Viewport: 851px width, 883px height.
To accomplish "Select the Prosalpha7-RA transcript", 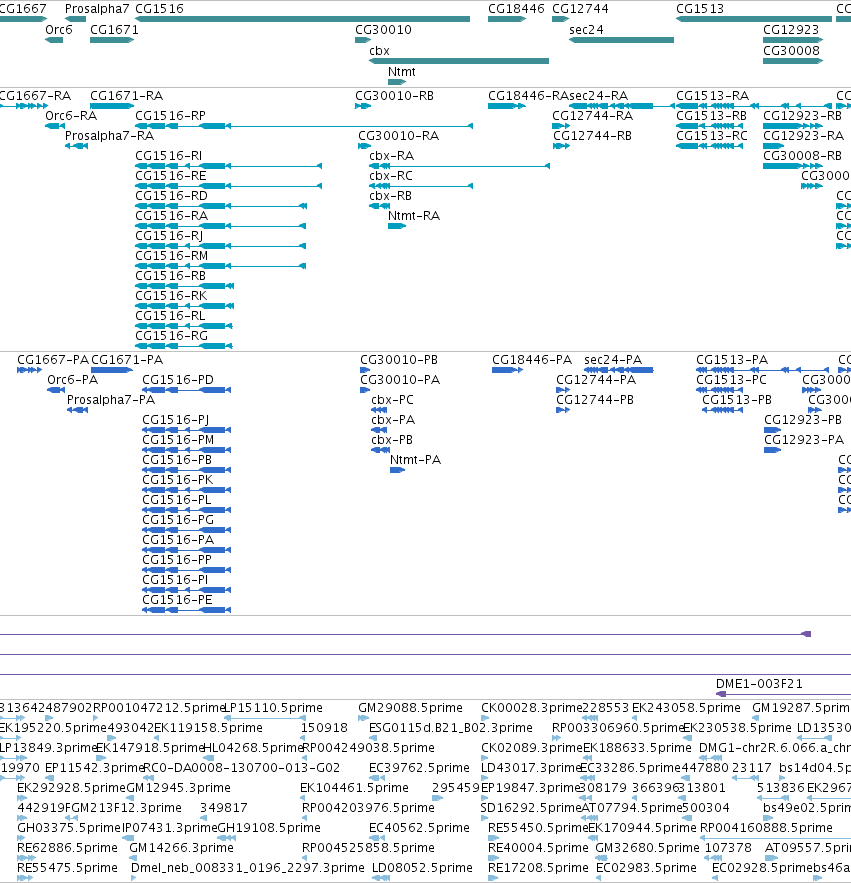I will 77,146.
